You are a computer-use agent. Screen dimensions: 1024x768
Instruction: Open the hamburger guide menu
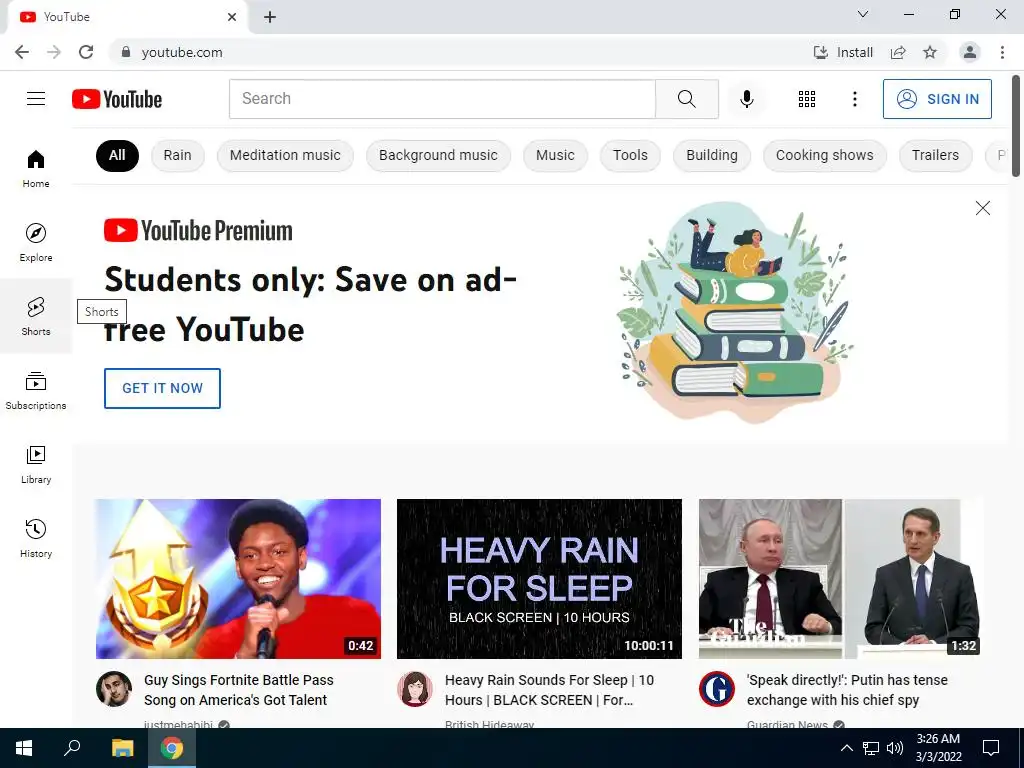(36, 99)
